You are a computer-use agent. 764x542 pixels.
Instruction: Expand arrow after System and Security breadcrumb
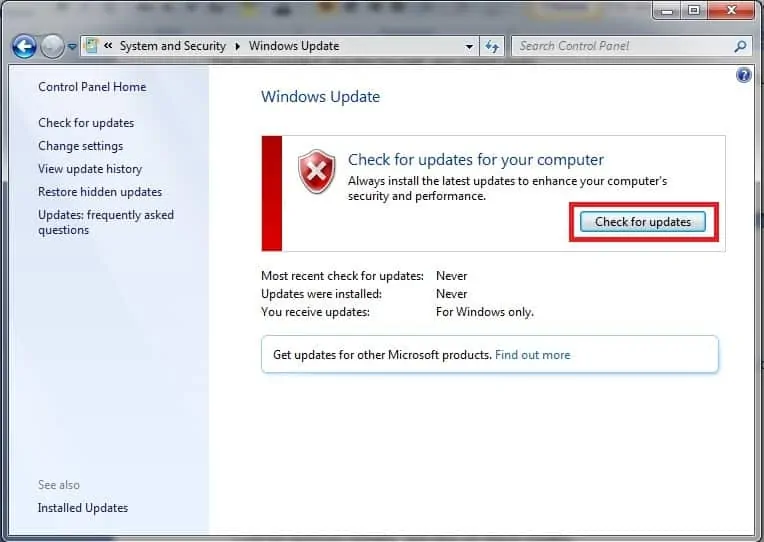pos(237,46)
